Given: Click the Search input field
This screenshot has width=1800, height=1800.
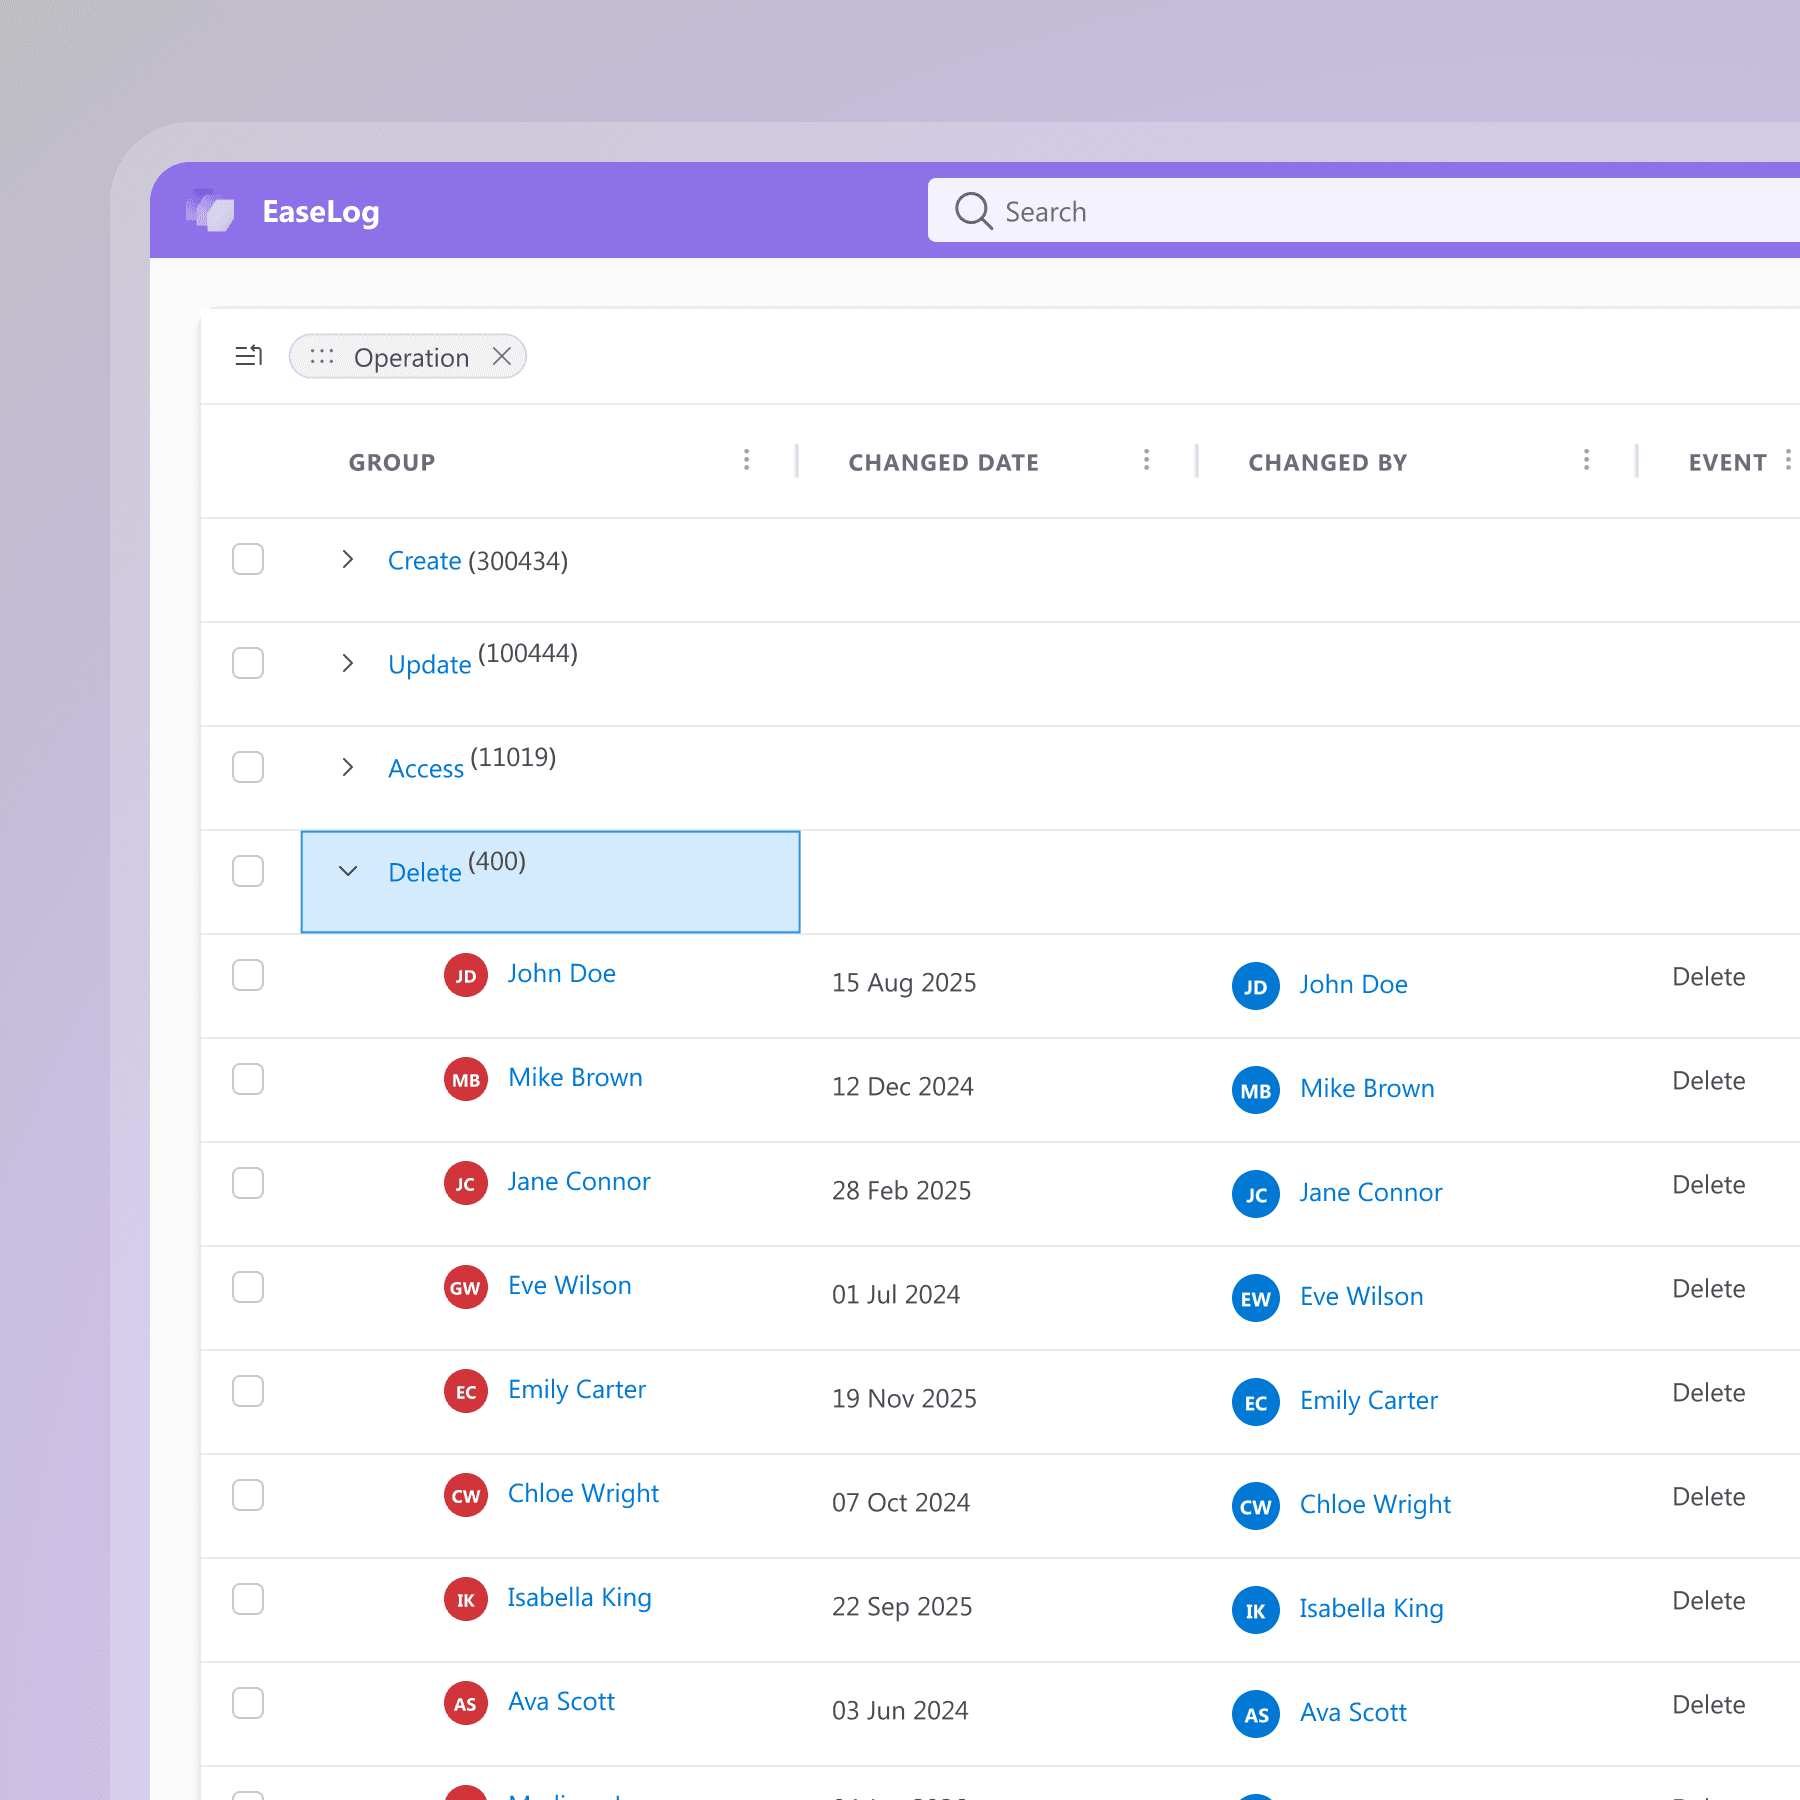Looking at the screenshot, I should point(1364,210).
